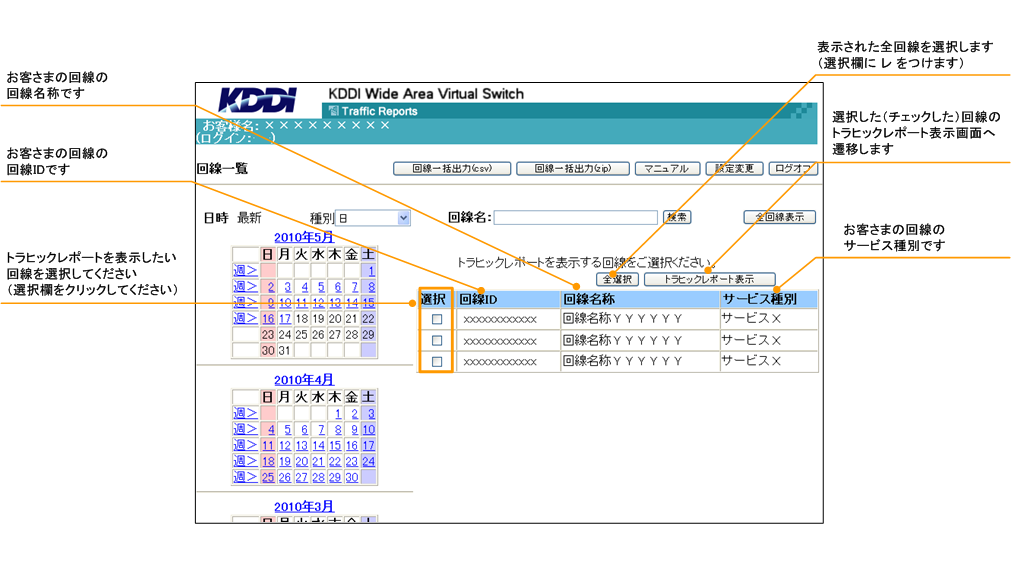Open the マニュアル button
Viewport: 1011px width, 561px height.
click(x=667, y=168)
